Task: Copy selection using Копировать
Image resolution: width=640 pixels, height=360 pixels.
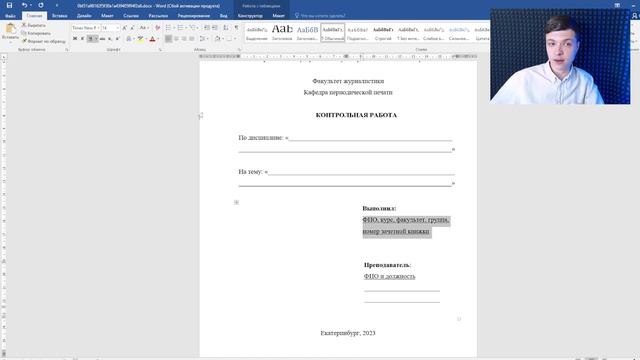Action: [x=36, y=33]
